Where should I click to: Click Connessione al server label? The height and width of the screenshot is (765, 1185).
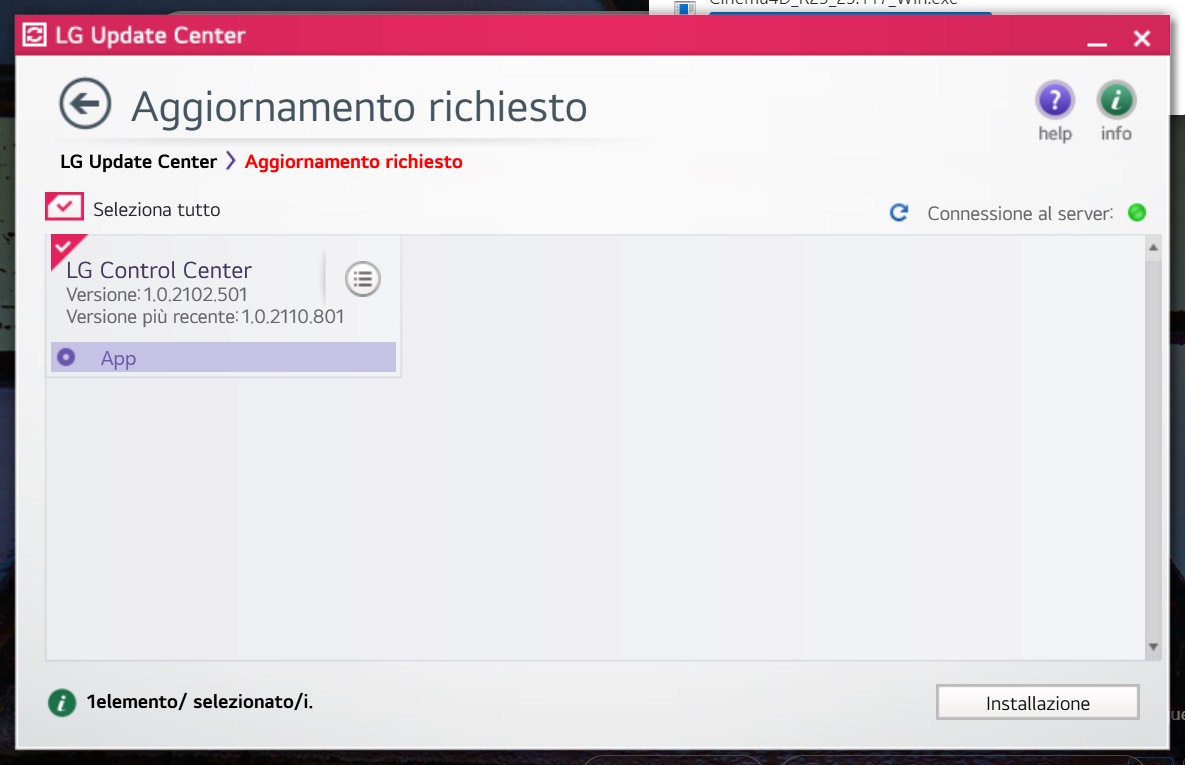1020,214
